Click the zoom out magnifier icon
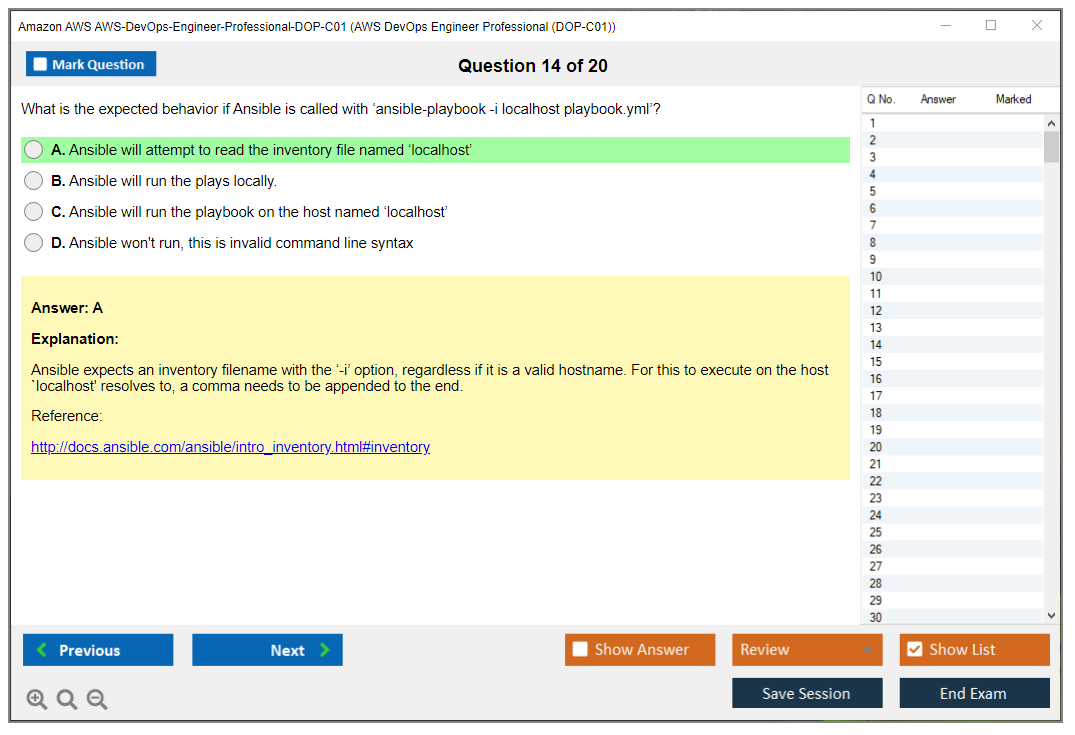1075x735 pixels. [x=97, y=700]
